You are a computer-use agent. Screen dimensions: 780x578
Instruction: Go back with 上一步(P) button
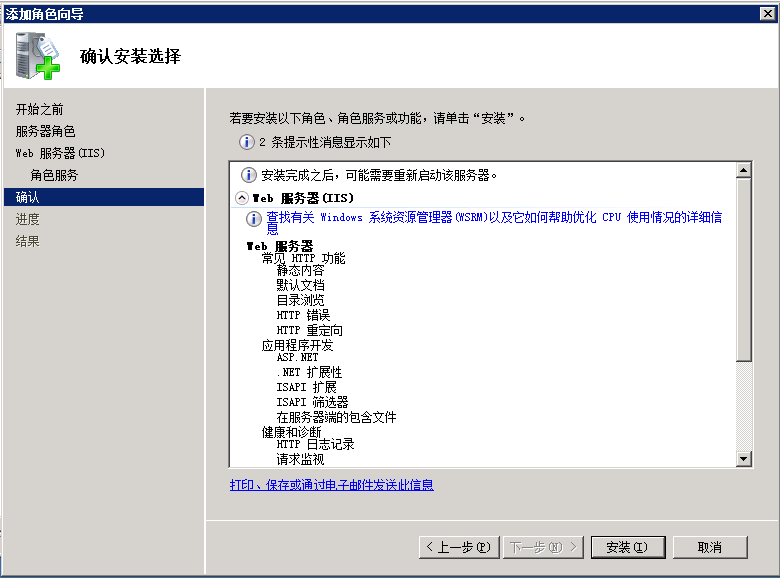click(459, 547)
